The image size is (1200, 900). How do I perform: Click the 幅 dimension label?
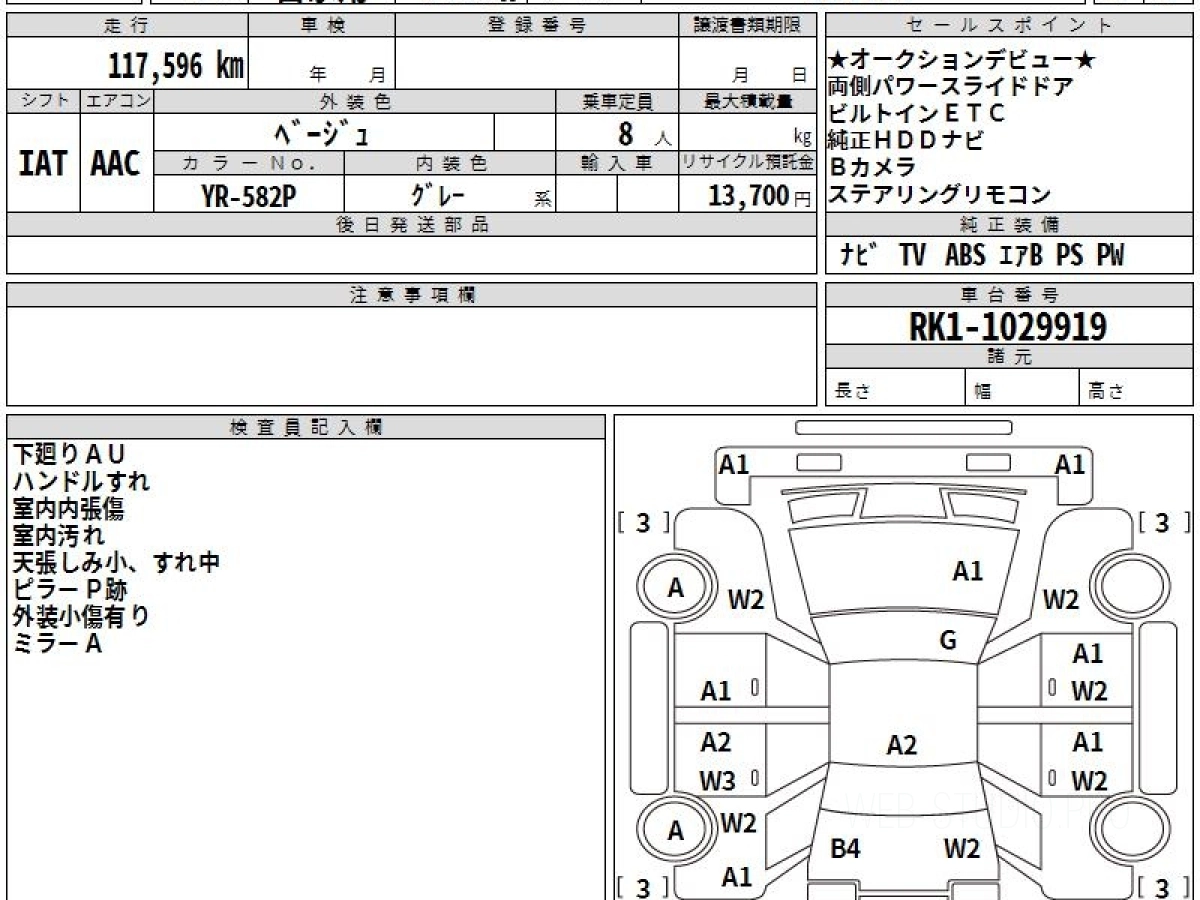pos(983,393)
